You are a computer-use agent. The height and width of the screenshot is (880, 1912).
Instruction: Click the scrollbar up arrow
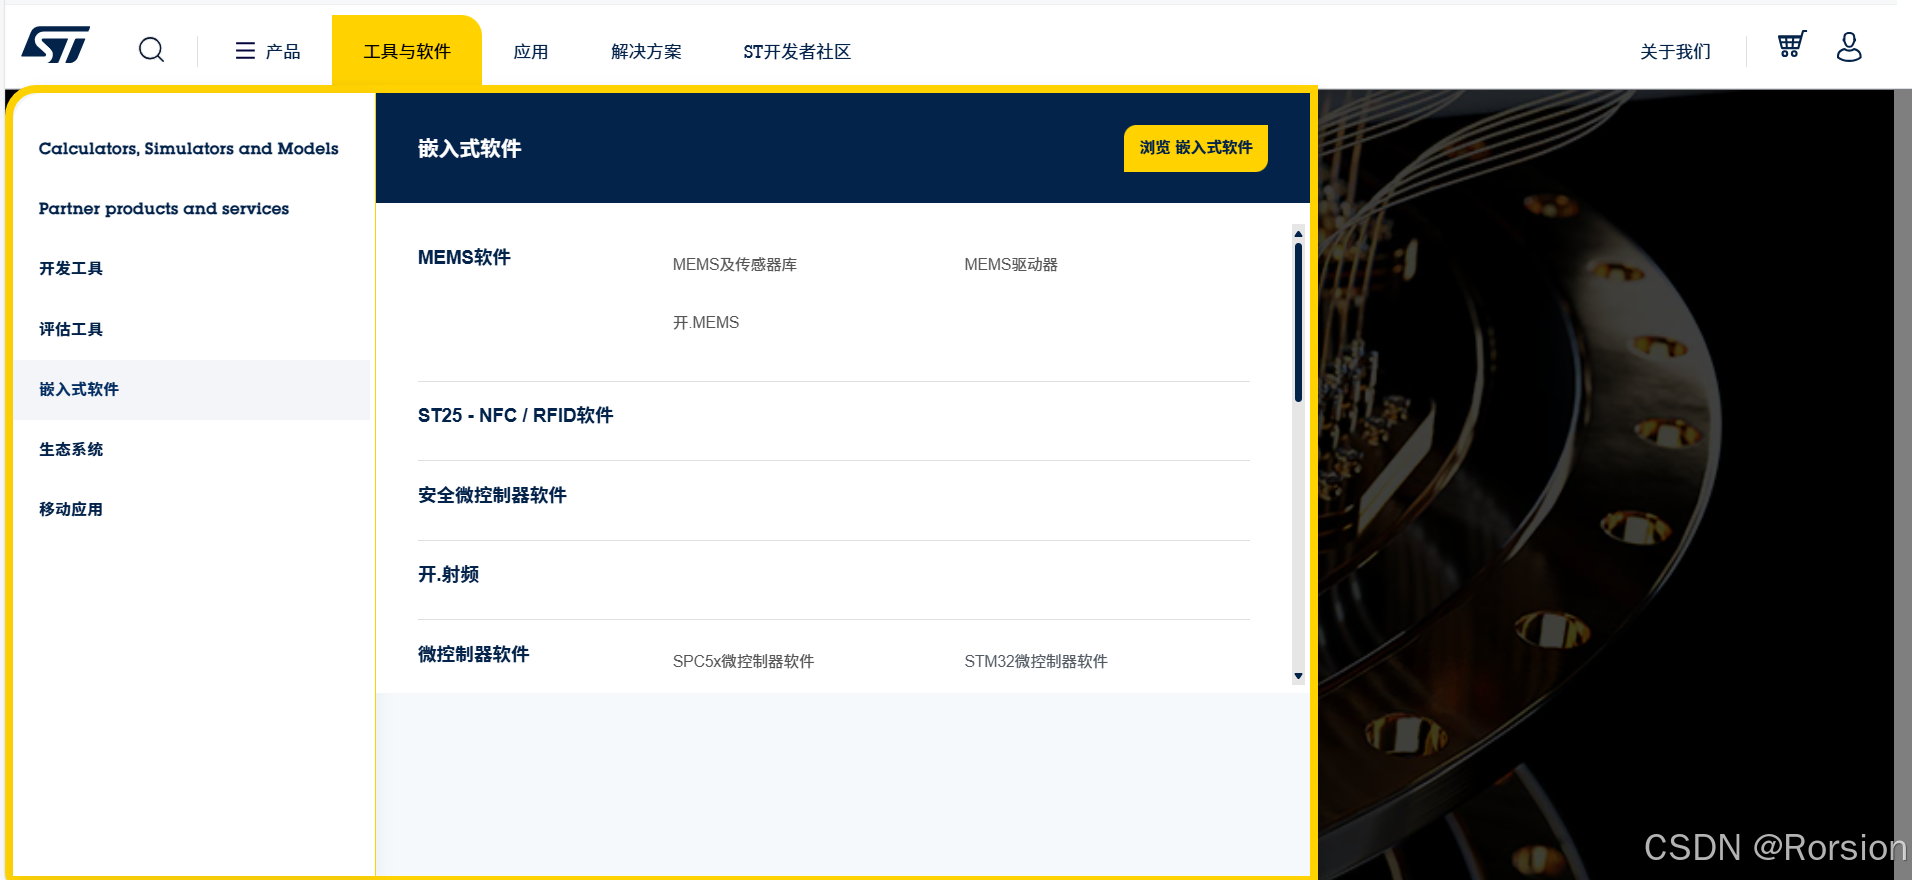[x=1298, y=234]
